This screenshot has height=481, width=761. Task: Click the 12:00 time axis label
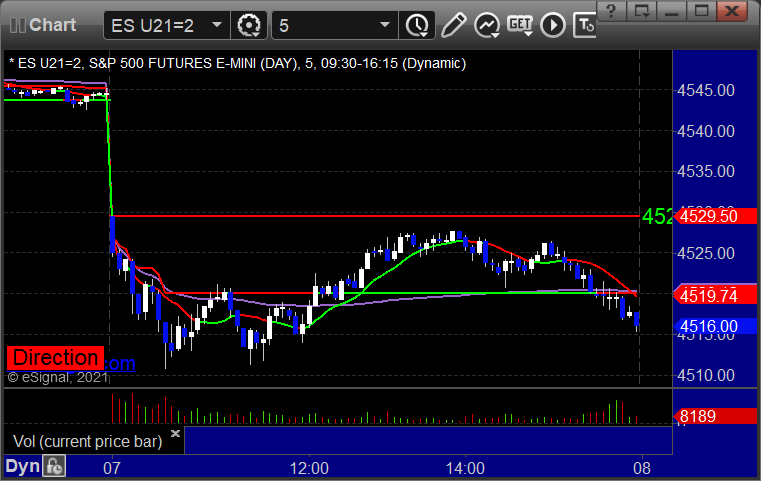click(x=309, y=468)
